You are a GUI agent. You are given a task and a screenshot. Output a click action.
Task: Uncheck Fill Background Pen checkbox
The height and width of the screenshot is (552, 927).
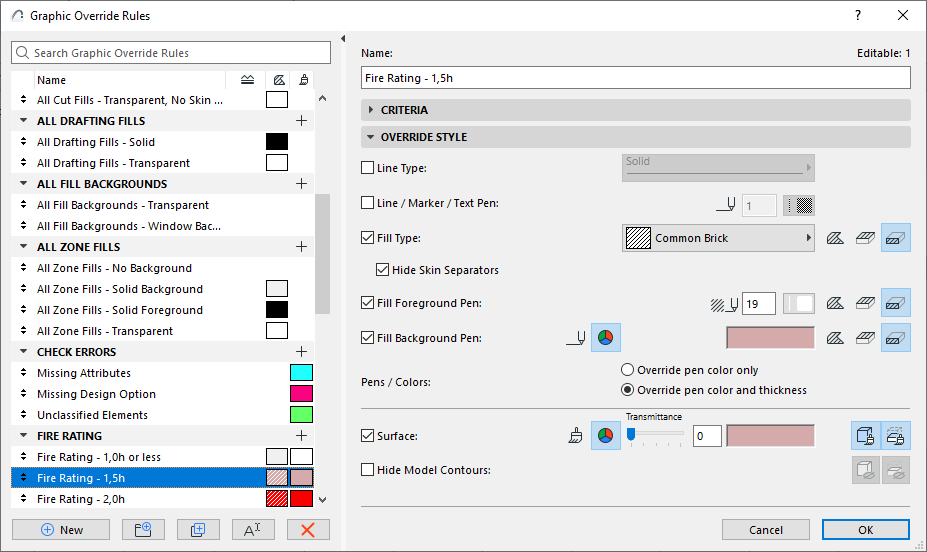point(367,338)
